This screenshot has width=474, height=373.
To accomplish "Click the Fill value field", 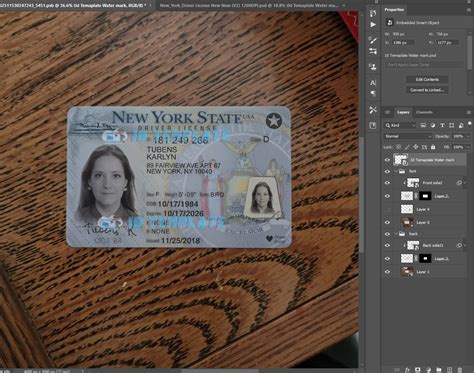I will [458, 147].
